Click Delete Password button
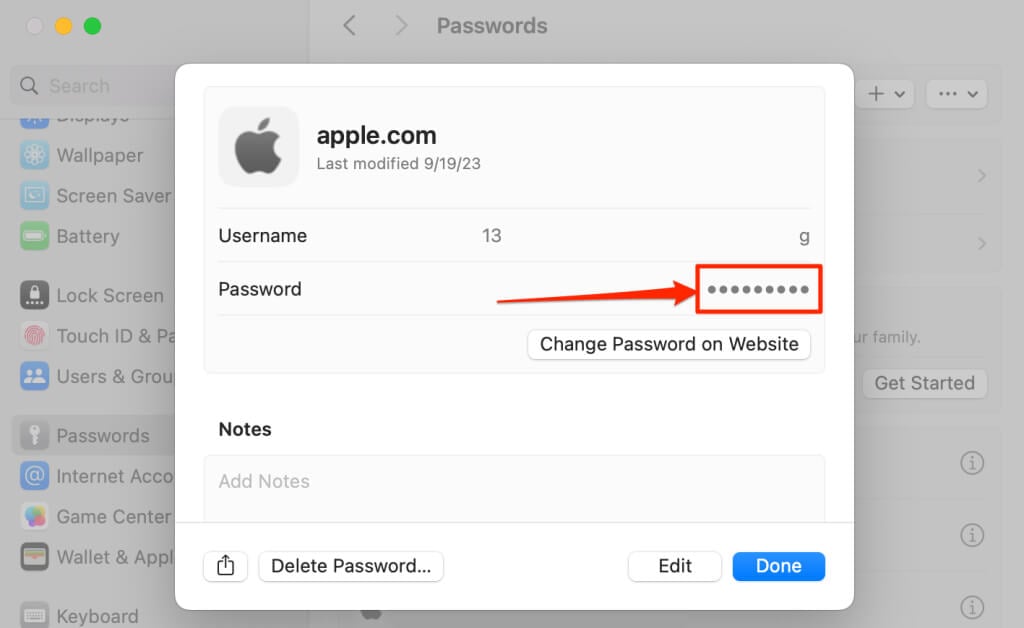Screen dimensions: 1024x628 (351, 566)
